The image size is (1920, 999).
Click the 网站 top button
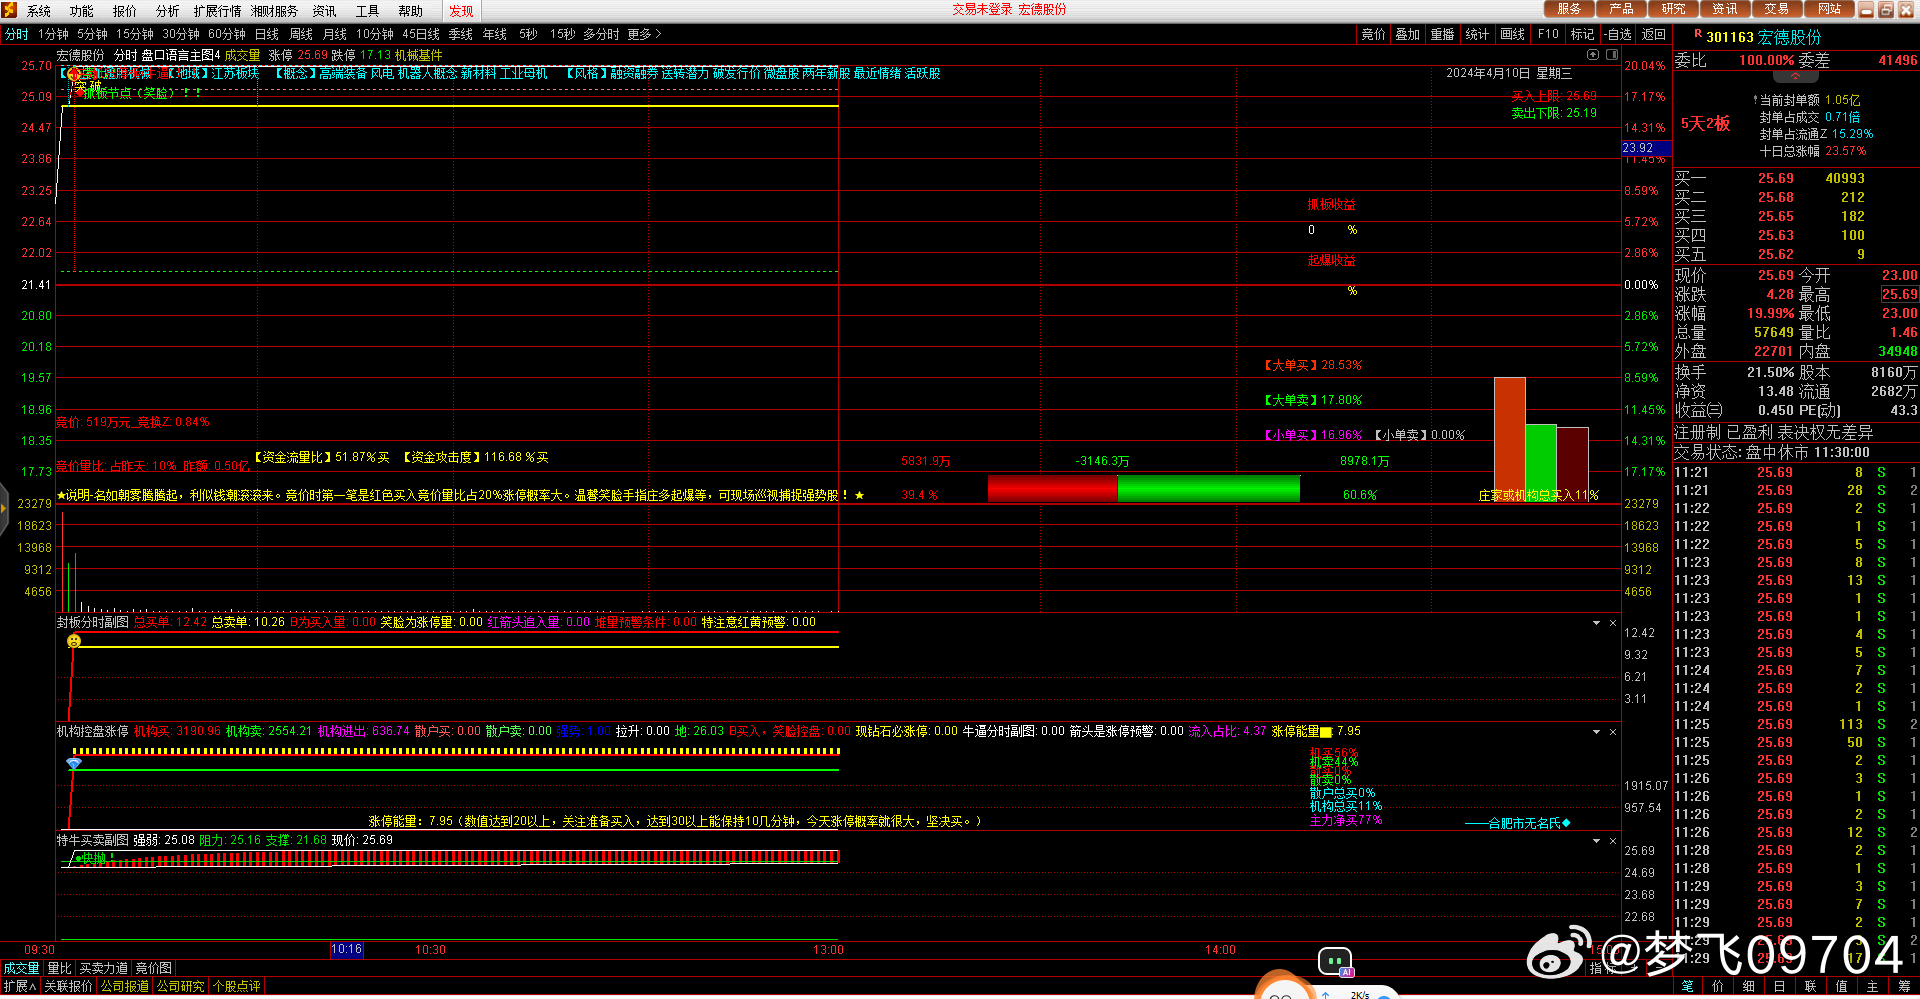coord(1830,9)
